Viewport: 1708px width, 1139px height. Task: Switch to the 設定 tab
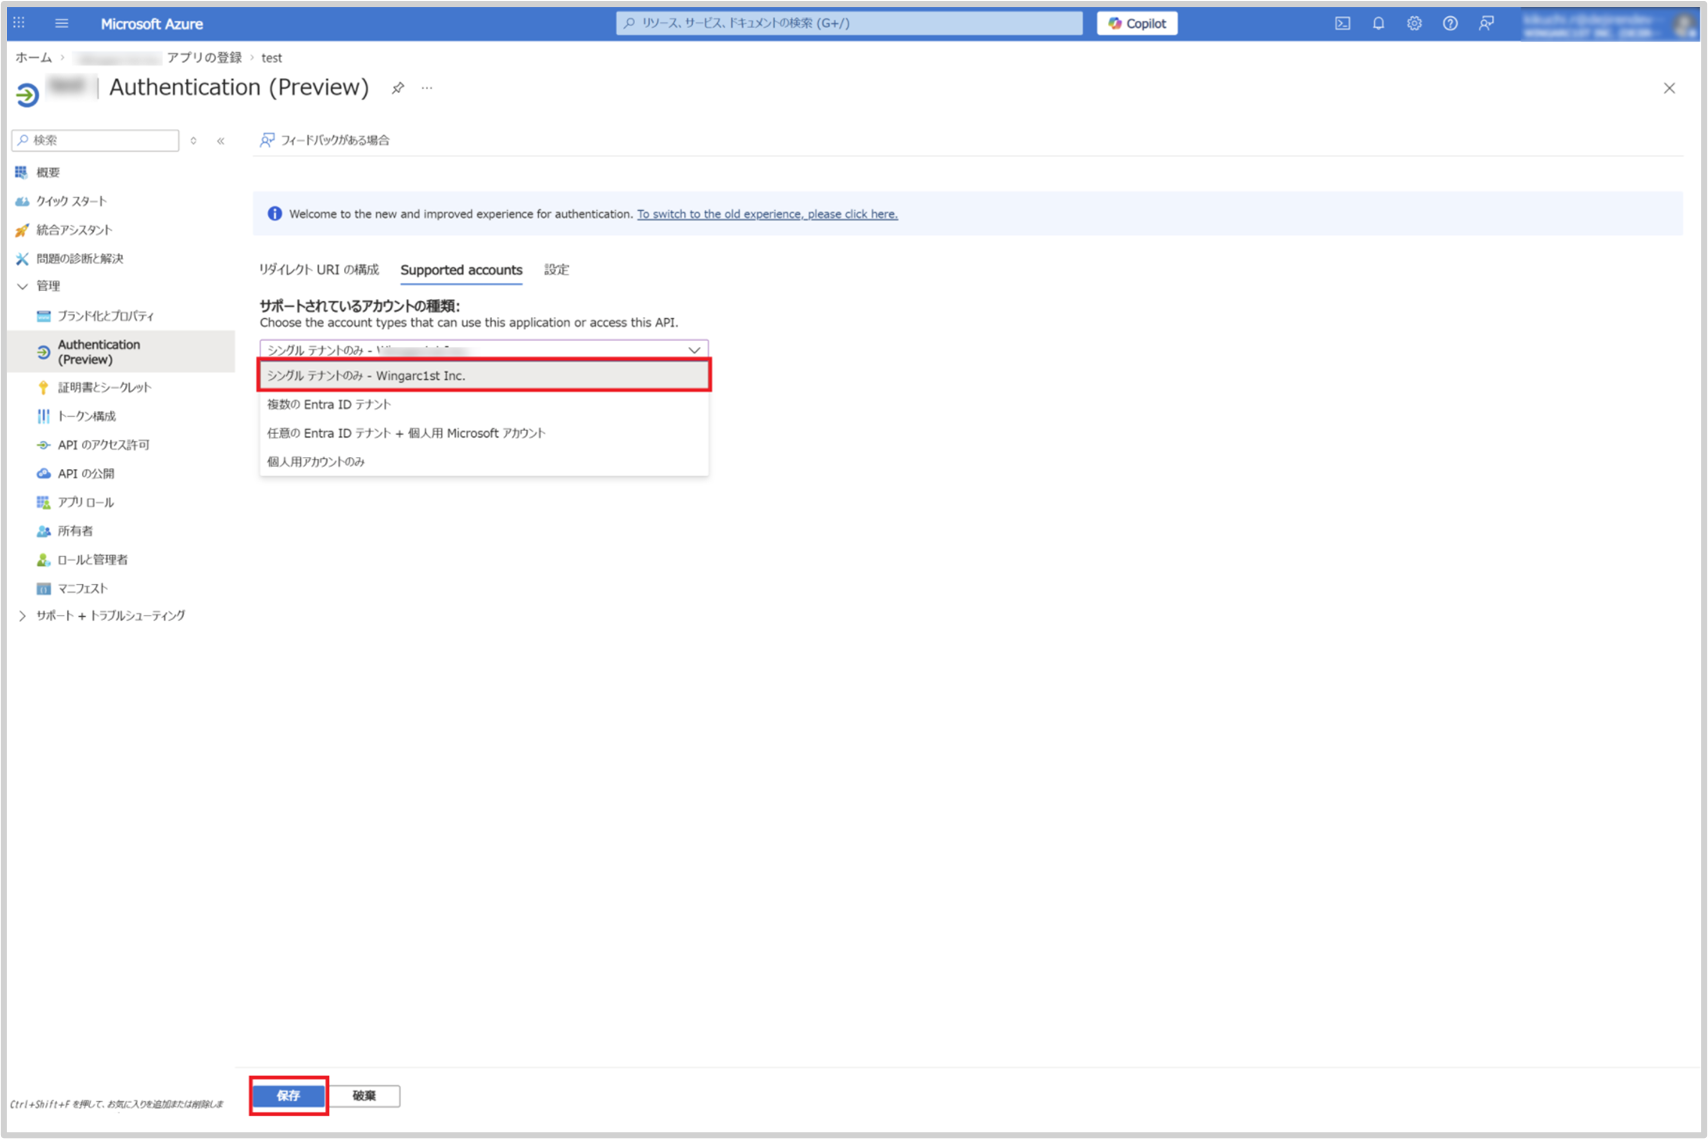click(556, 270)
